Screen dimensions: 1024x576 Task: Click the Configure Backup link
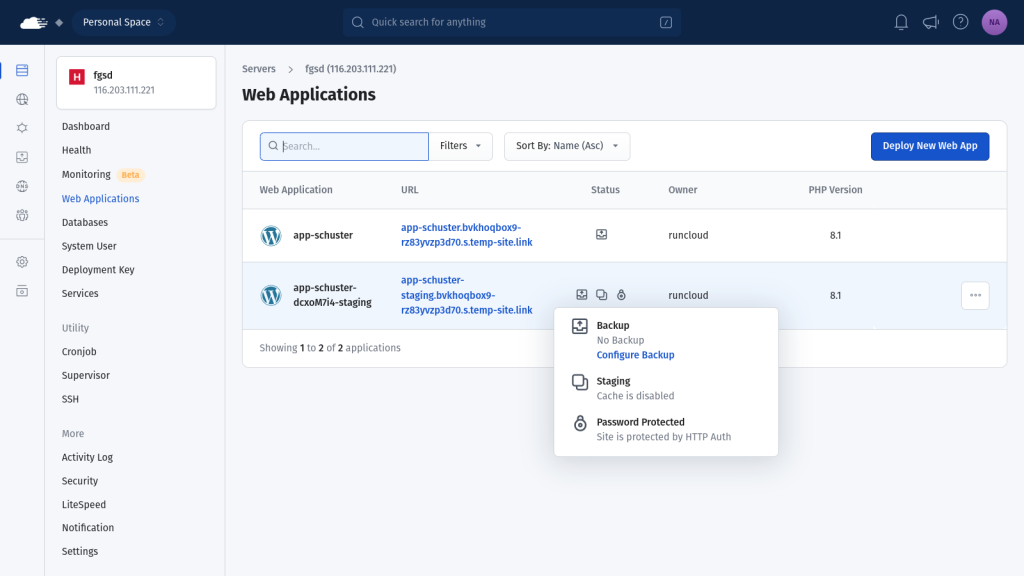click(x=635, y=355)
